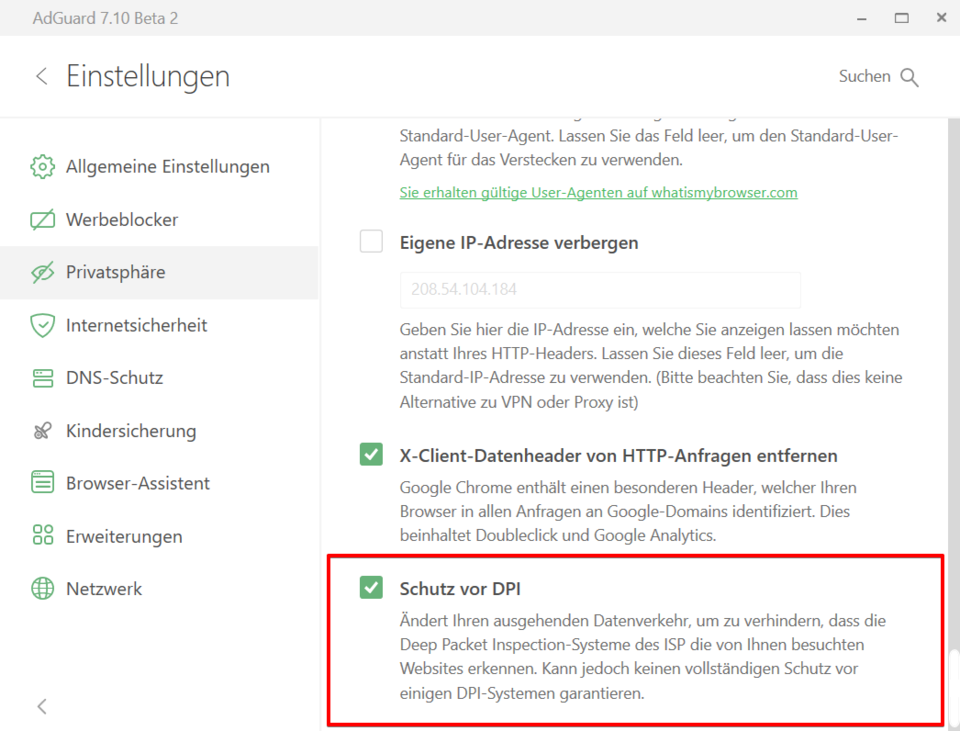Select Privatsphäre in sidebar

point(159,272)
